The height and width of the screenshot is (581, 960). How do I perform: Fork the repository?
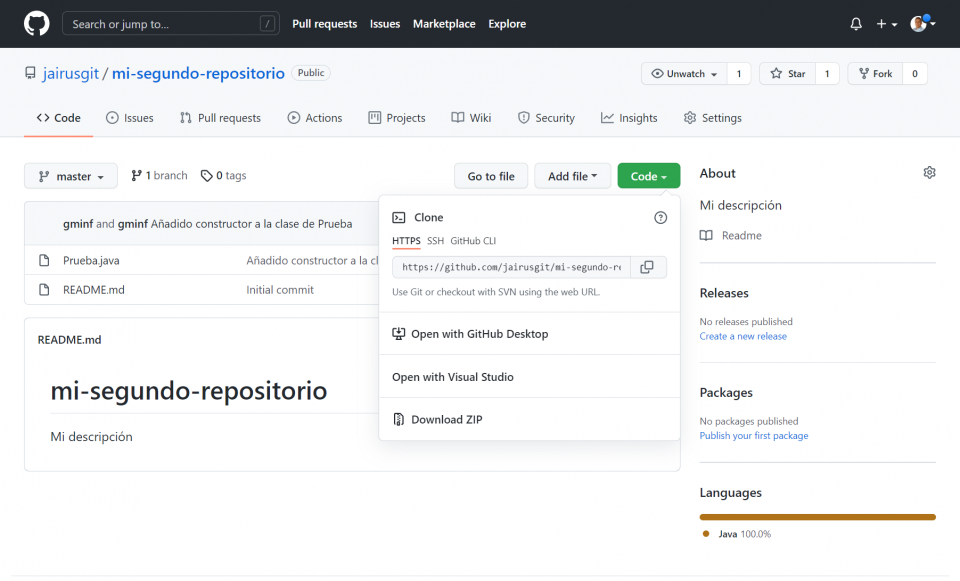coord(876,73)
